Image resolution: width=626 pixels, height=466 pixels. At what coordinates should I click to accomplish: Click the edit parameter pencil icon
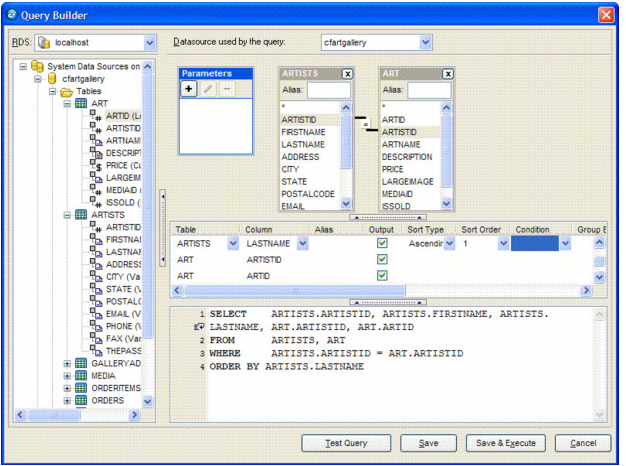[x=208, y=90]
